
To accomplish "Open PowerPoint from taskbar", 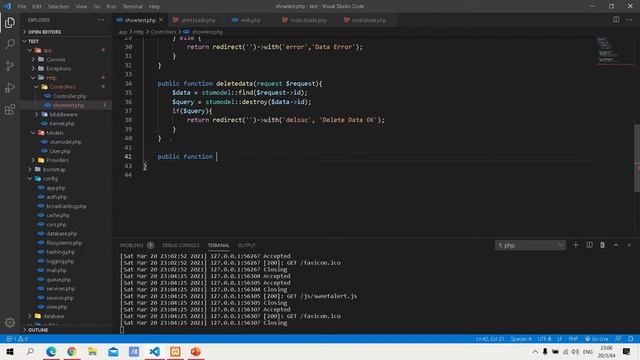I will point(196,351).
